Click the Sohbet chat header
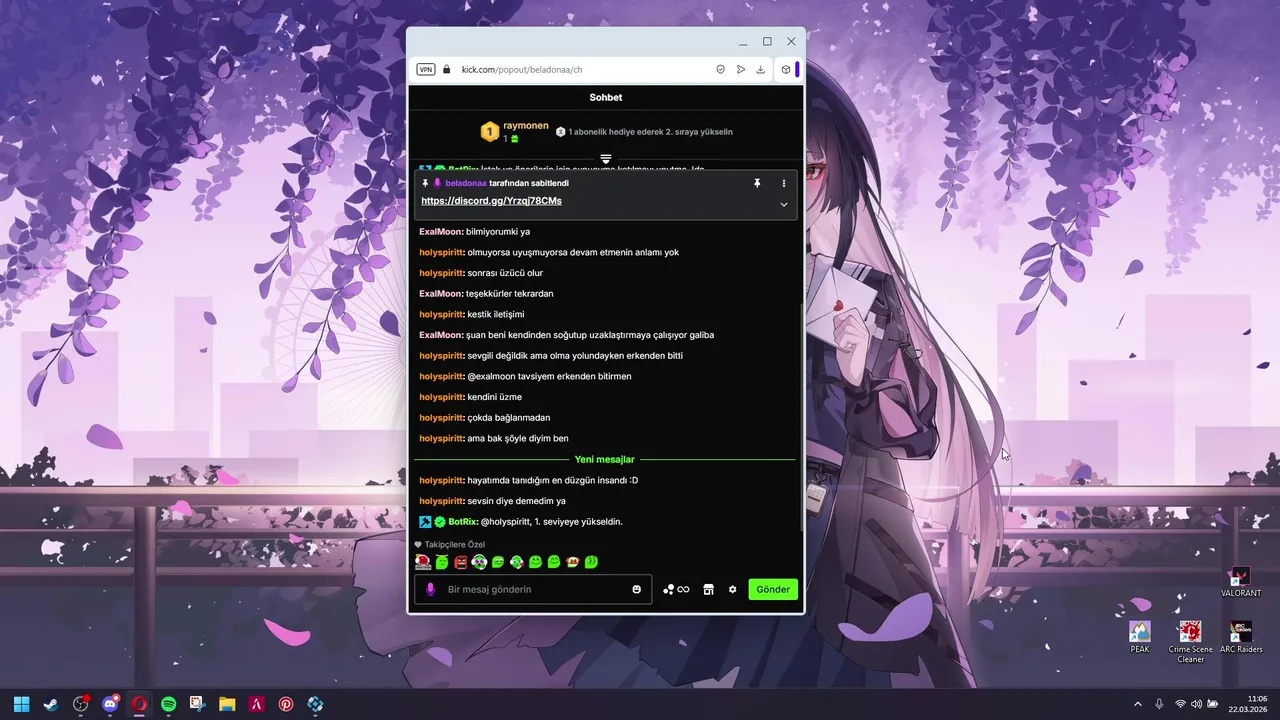Viewport: 1280px width, 720px height. click(x=605, y=97)
